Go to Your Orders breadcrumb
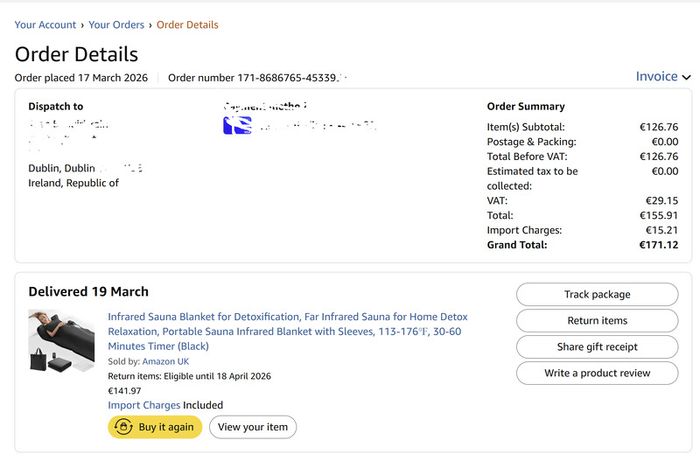700x461 pixels. point(116,25)
